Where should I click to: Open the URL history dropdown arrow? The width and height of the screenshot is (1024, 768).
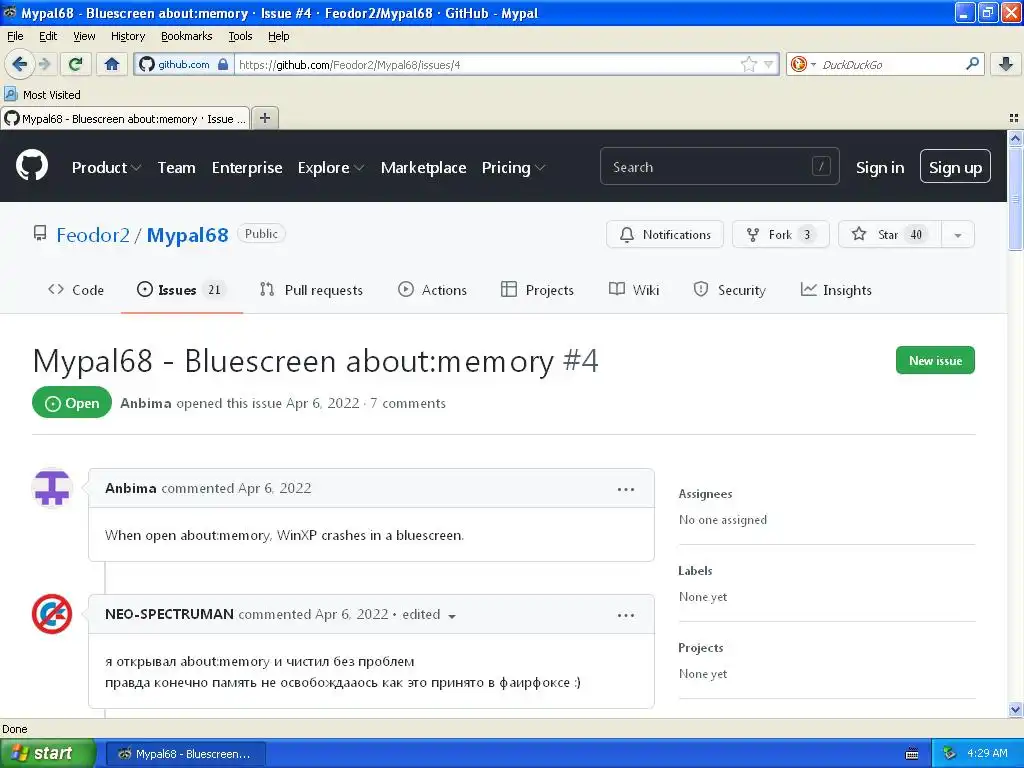coord(769,64)
